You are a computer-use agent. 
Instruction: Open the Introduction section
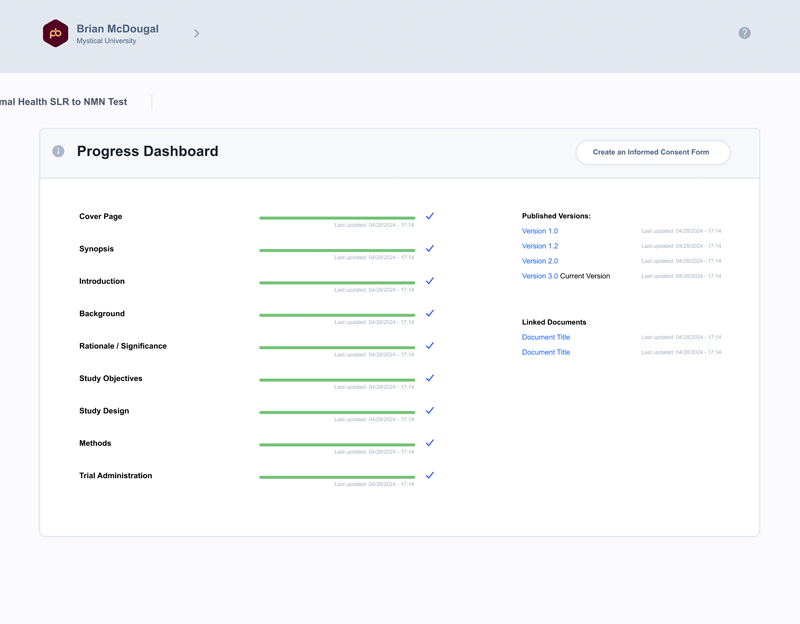[102, 281]
